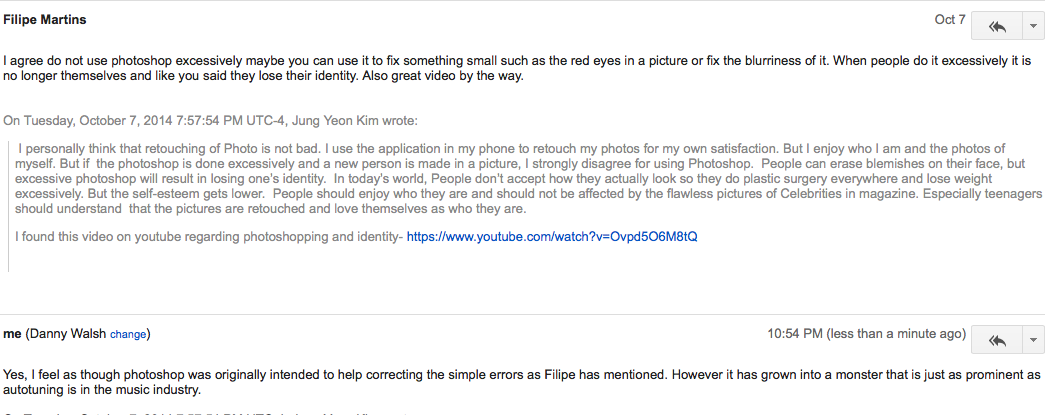
Task: Click reply-all icon on Danny Walsh's message
Action: (996, 340)
